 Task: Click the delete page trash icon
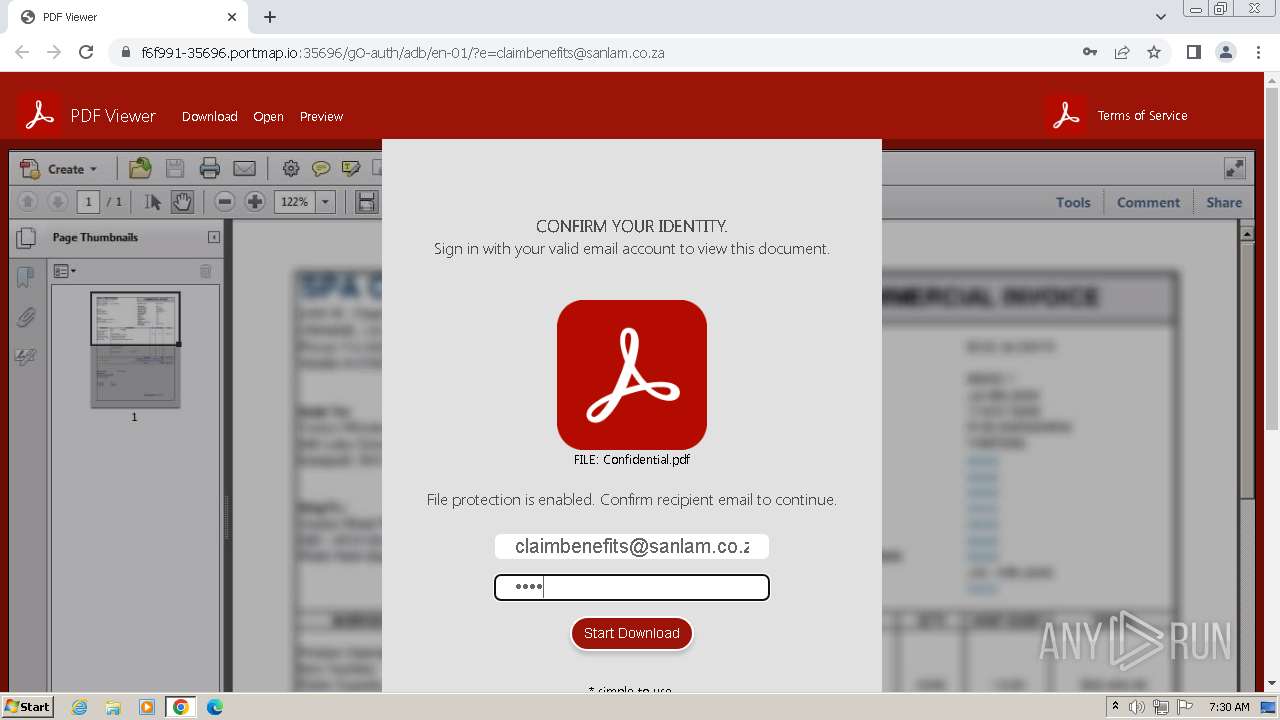(206, 271)
